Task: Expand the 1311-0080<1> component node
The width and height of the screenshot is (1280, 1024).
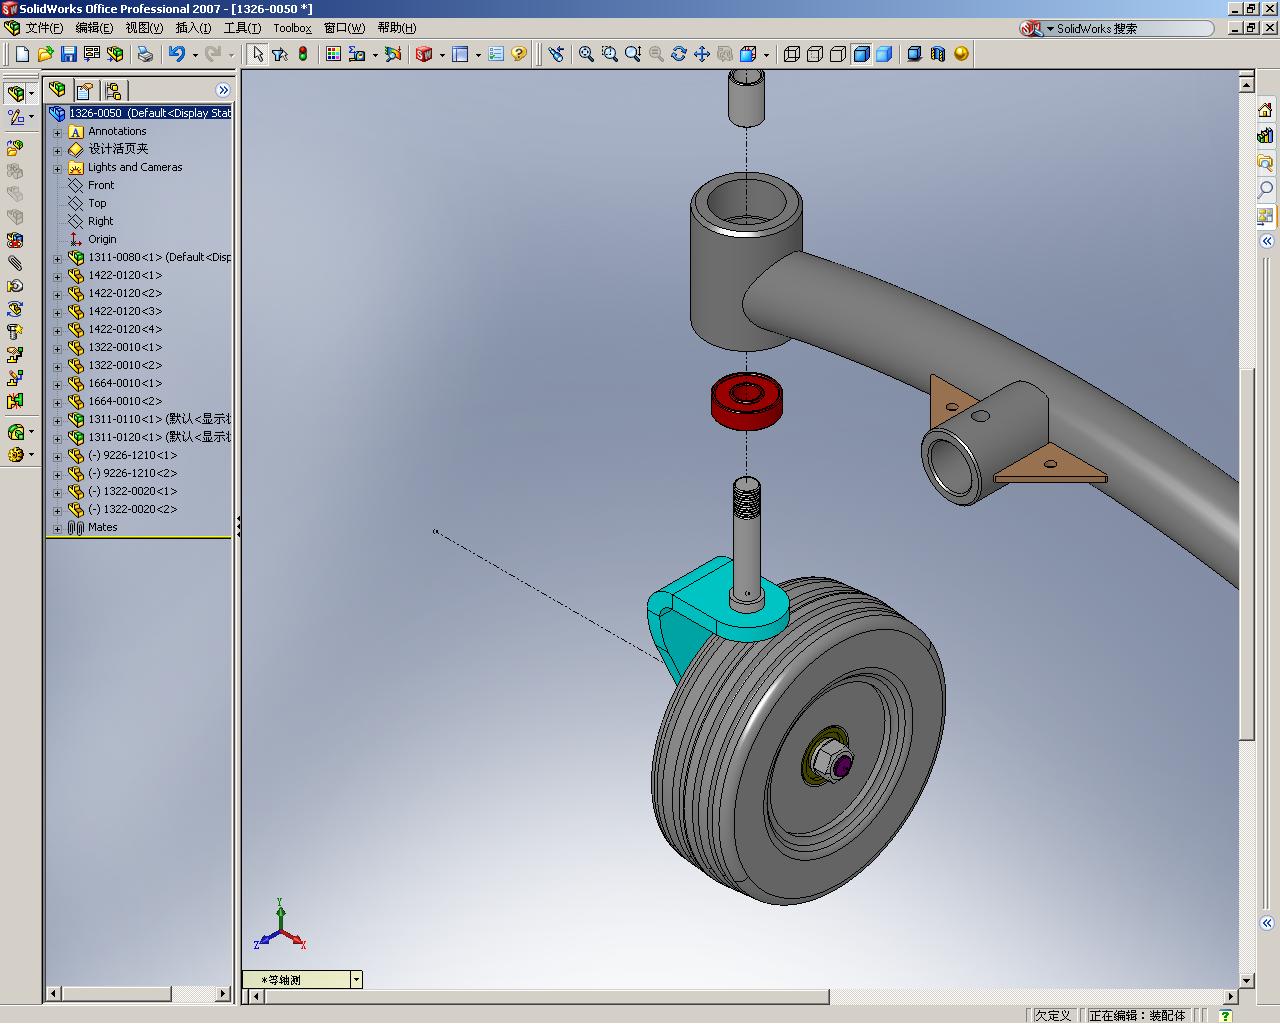Action: point(57,258)
